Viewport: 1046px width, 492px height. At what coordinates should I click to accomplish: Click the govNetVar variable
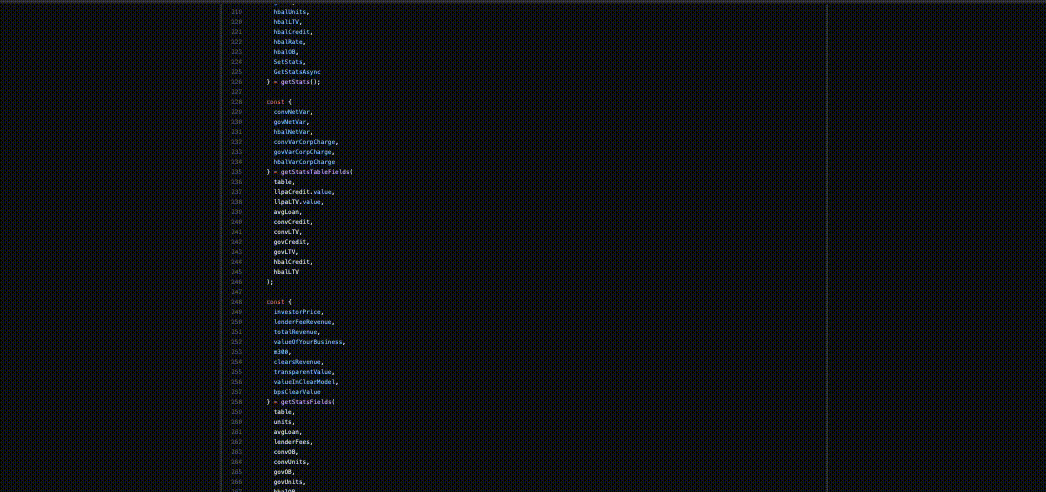point(291,121)
